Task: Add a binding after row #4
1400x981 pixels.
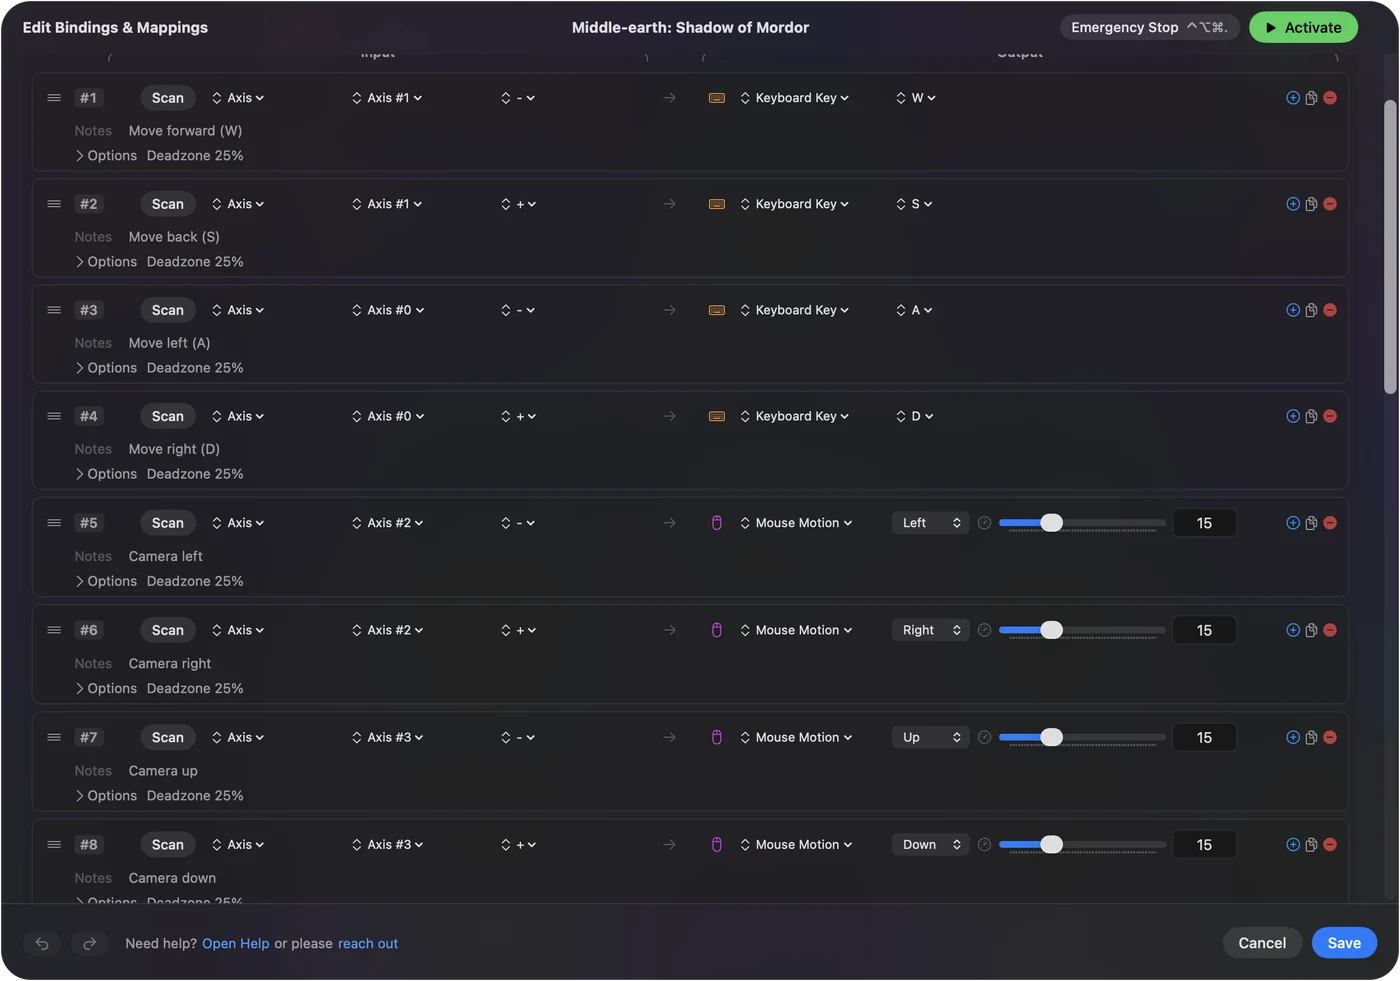Action: [1293, 416]
